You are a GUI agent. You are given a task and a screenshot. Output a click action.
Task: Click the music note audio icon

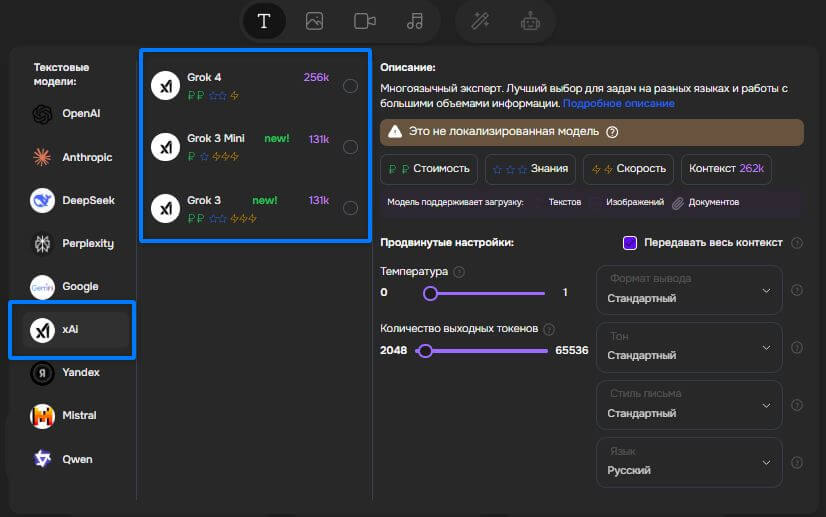tap(415, 21)
